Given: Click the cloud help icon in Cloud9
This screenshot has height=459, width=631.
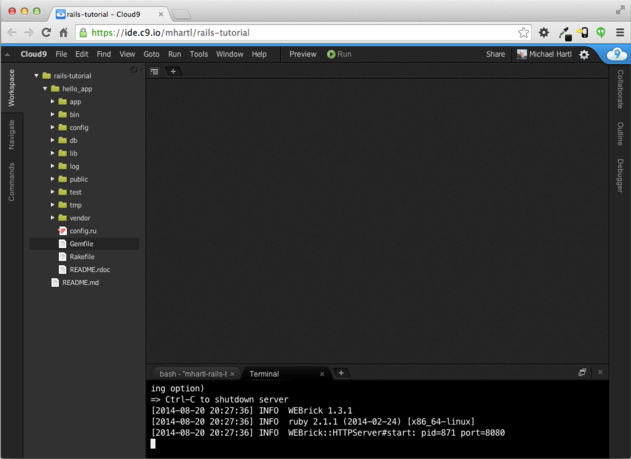Looking at the screenshot, I should [617, 54].
